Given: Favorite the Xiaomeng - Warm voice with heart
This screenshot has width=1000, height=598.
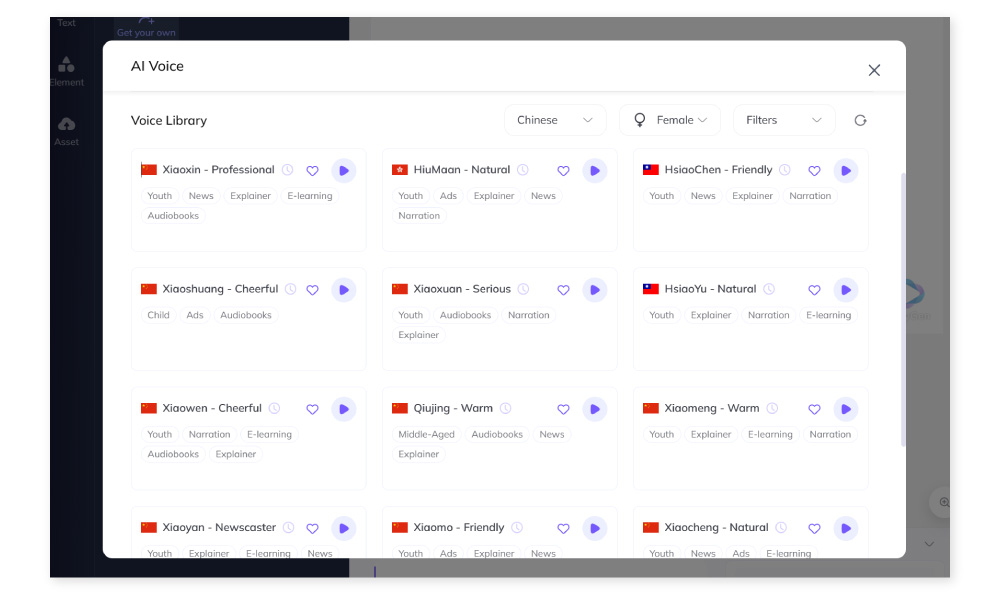Looking at the screenshot, I should (x=814, y=409).
